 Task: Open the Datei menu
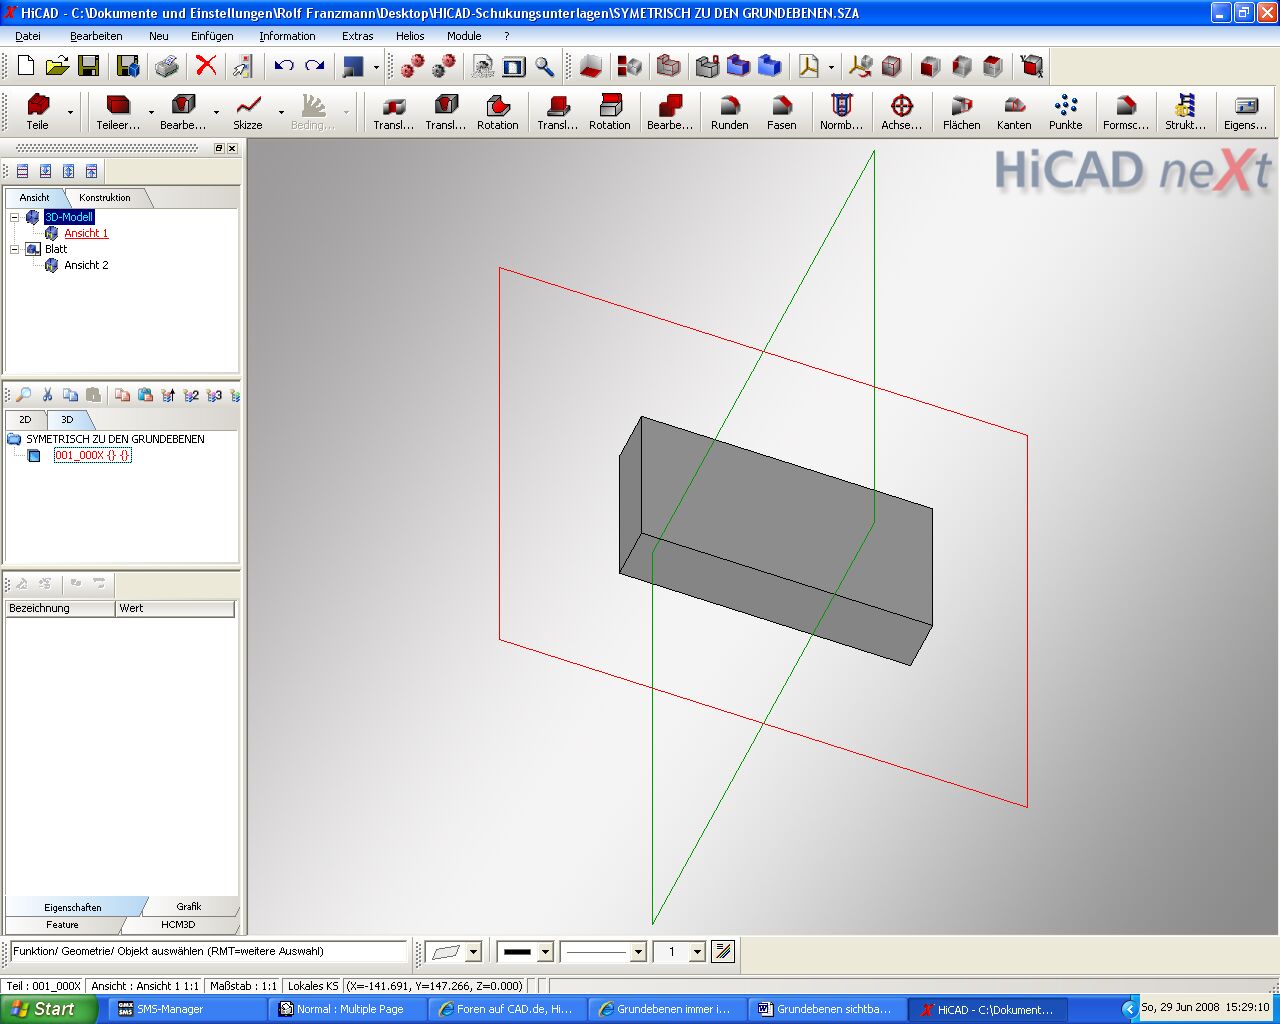point(28,36)
